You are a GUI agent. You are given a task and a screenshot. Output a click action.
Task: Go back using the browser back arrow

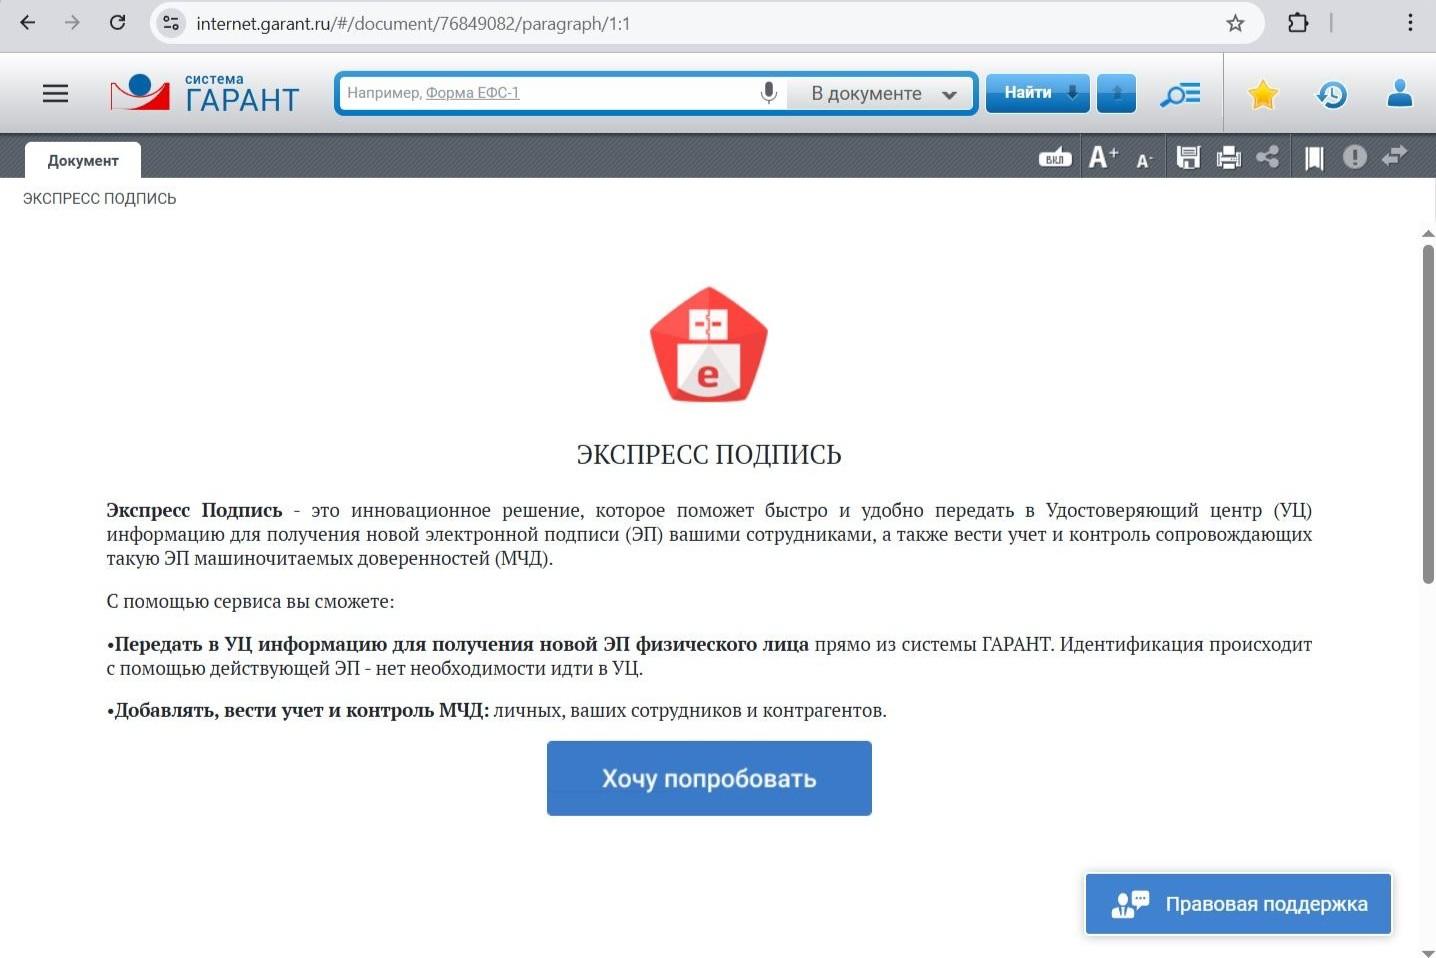pyautogui.click(x=28, y=23)
